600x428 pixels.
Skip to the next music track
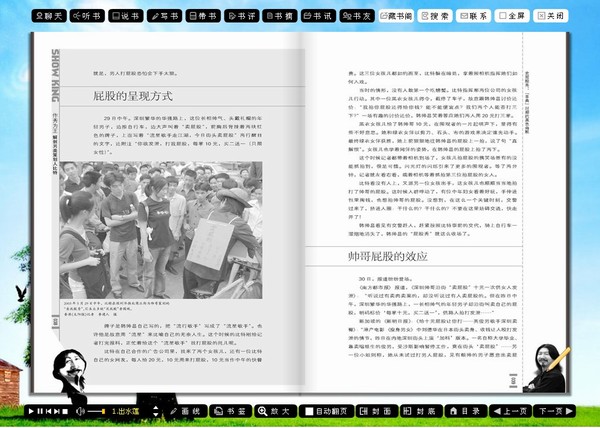tap(57, 412)
